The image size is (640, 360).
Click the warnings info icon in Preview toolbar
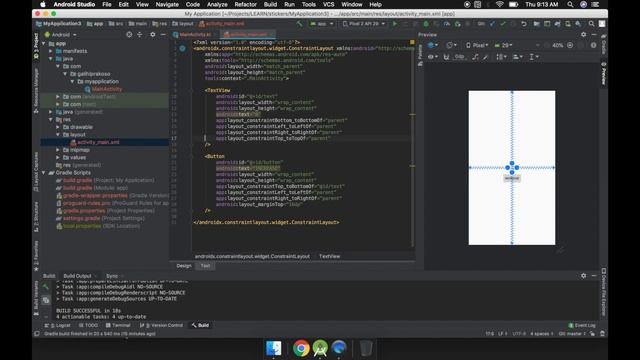tap(593, 45)
